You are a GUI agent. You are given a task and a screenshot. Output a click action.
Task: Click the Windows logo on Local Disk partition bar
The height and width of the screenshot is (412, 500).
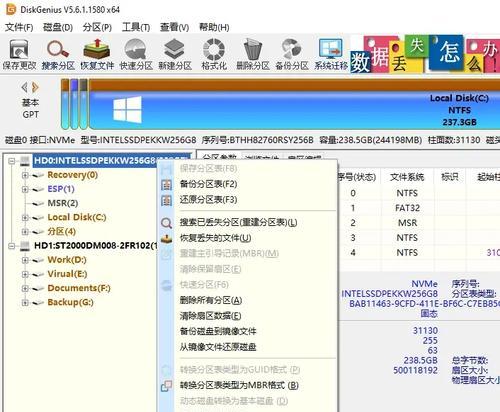click(x=127, y=109)
